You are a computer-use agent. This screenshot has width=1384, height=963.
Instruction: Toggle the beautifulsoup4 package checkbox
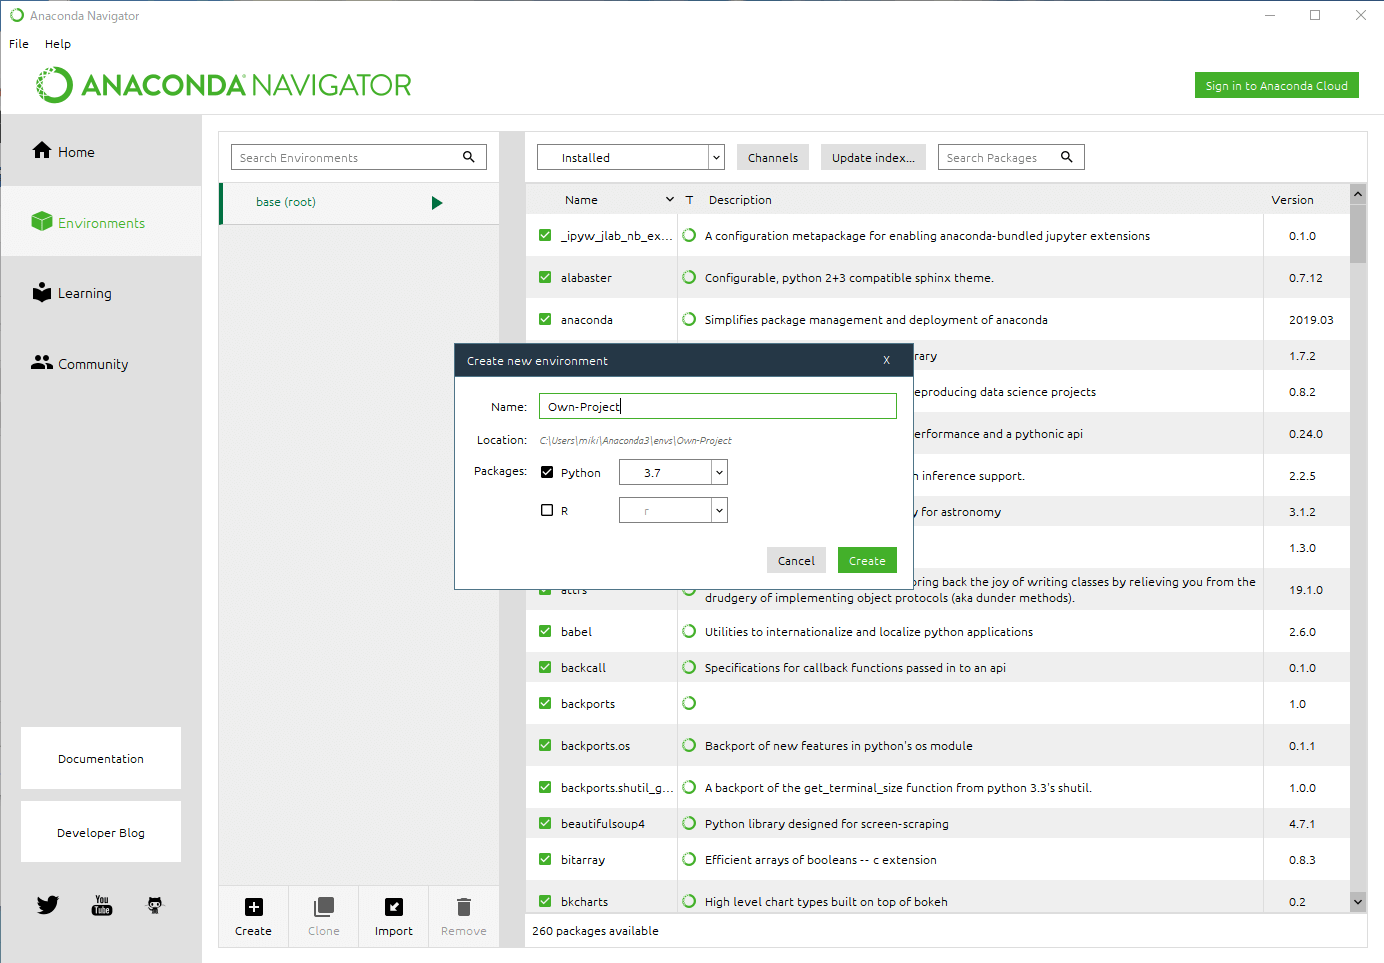click(545, 823)
